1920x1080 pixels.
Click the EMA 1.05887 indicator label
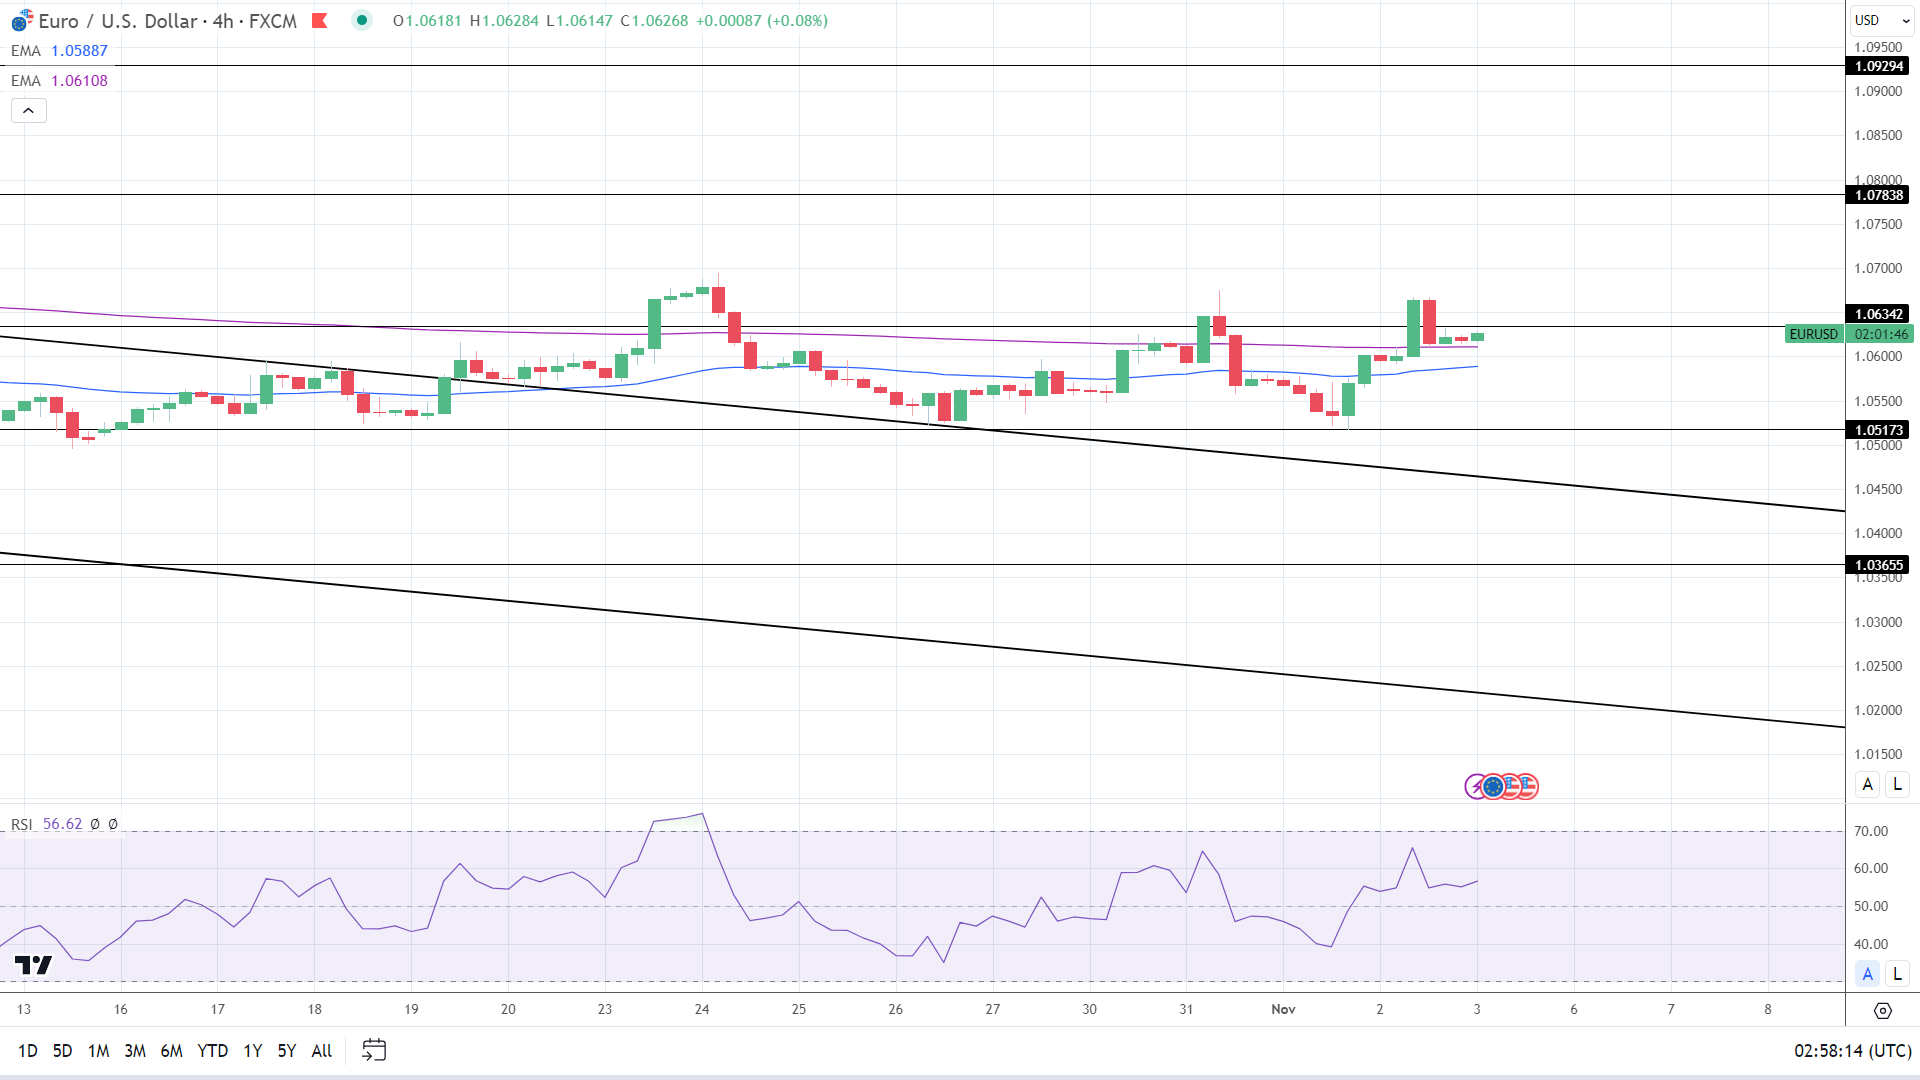(59, 51)
